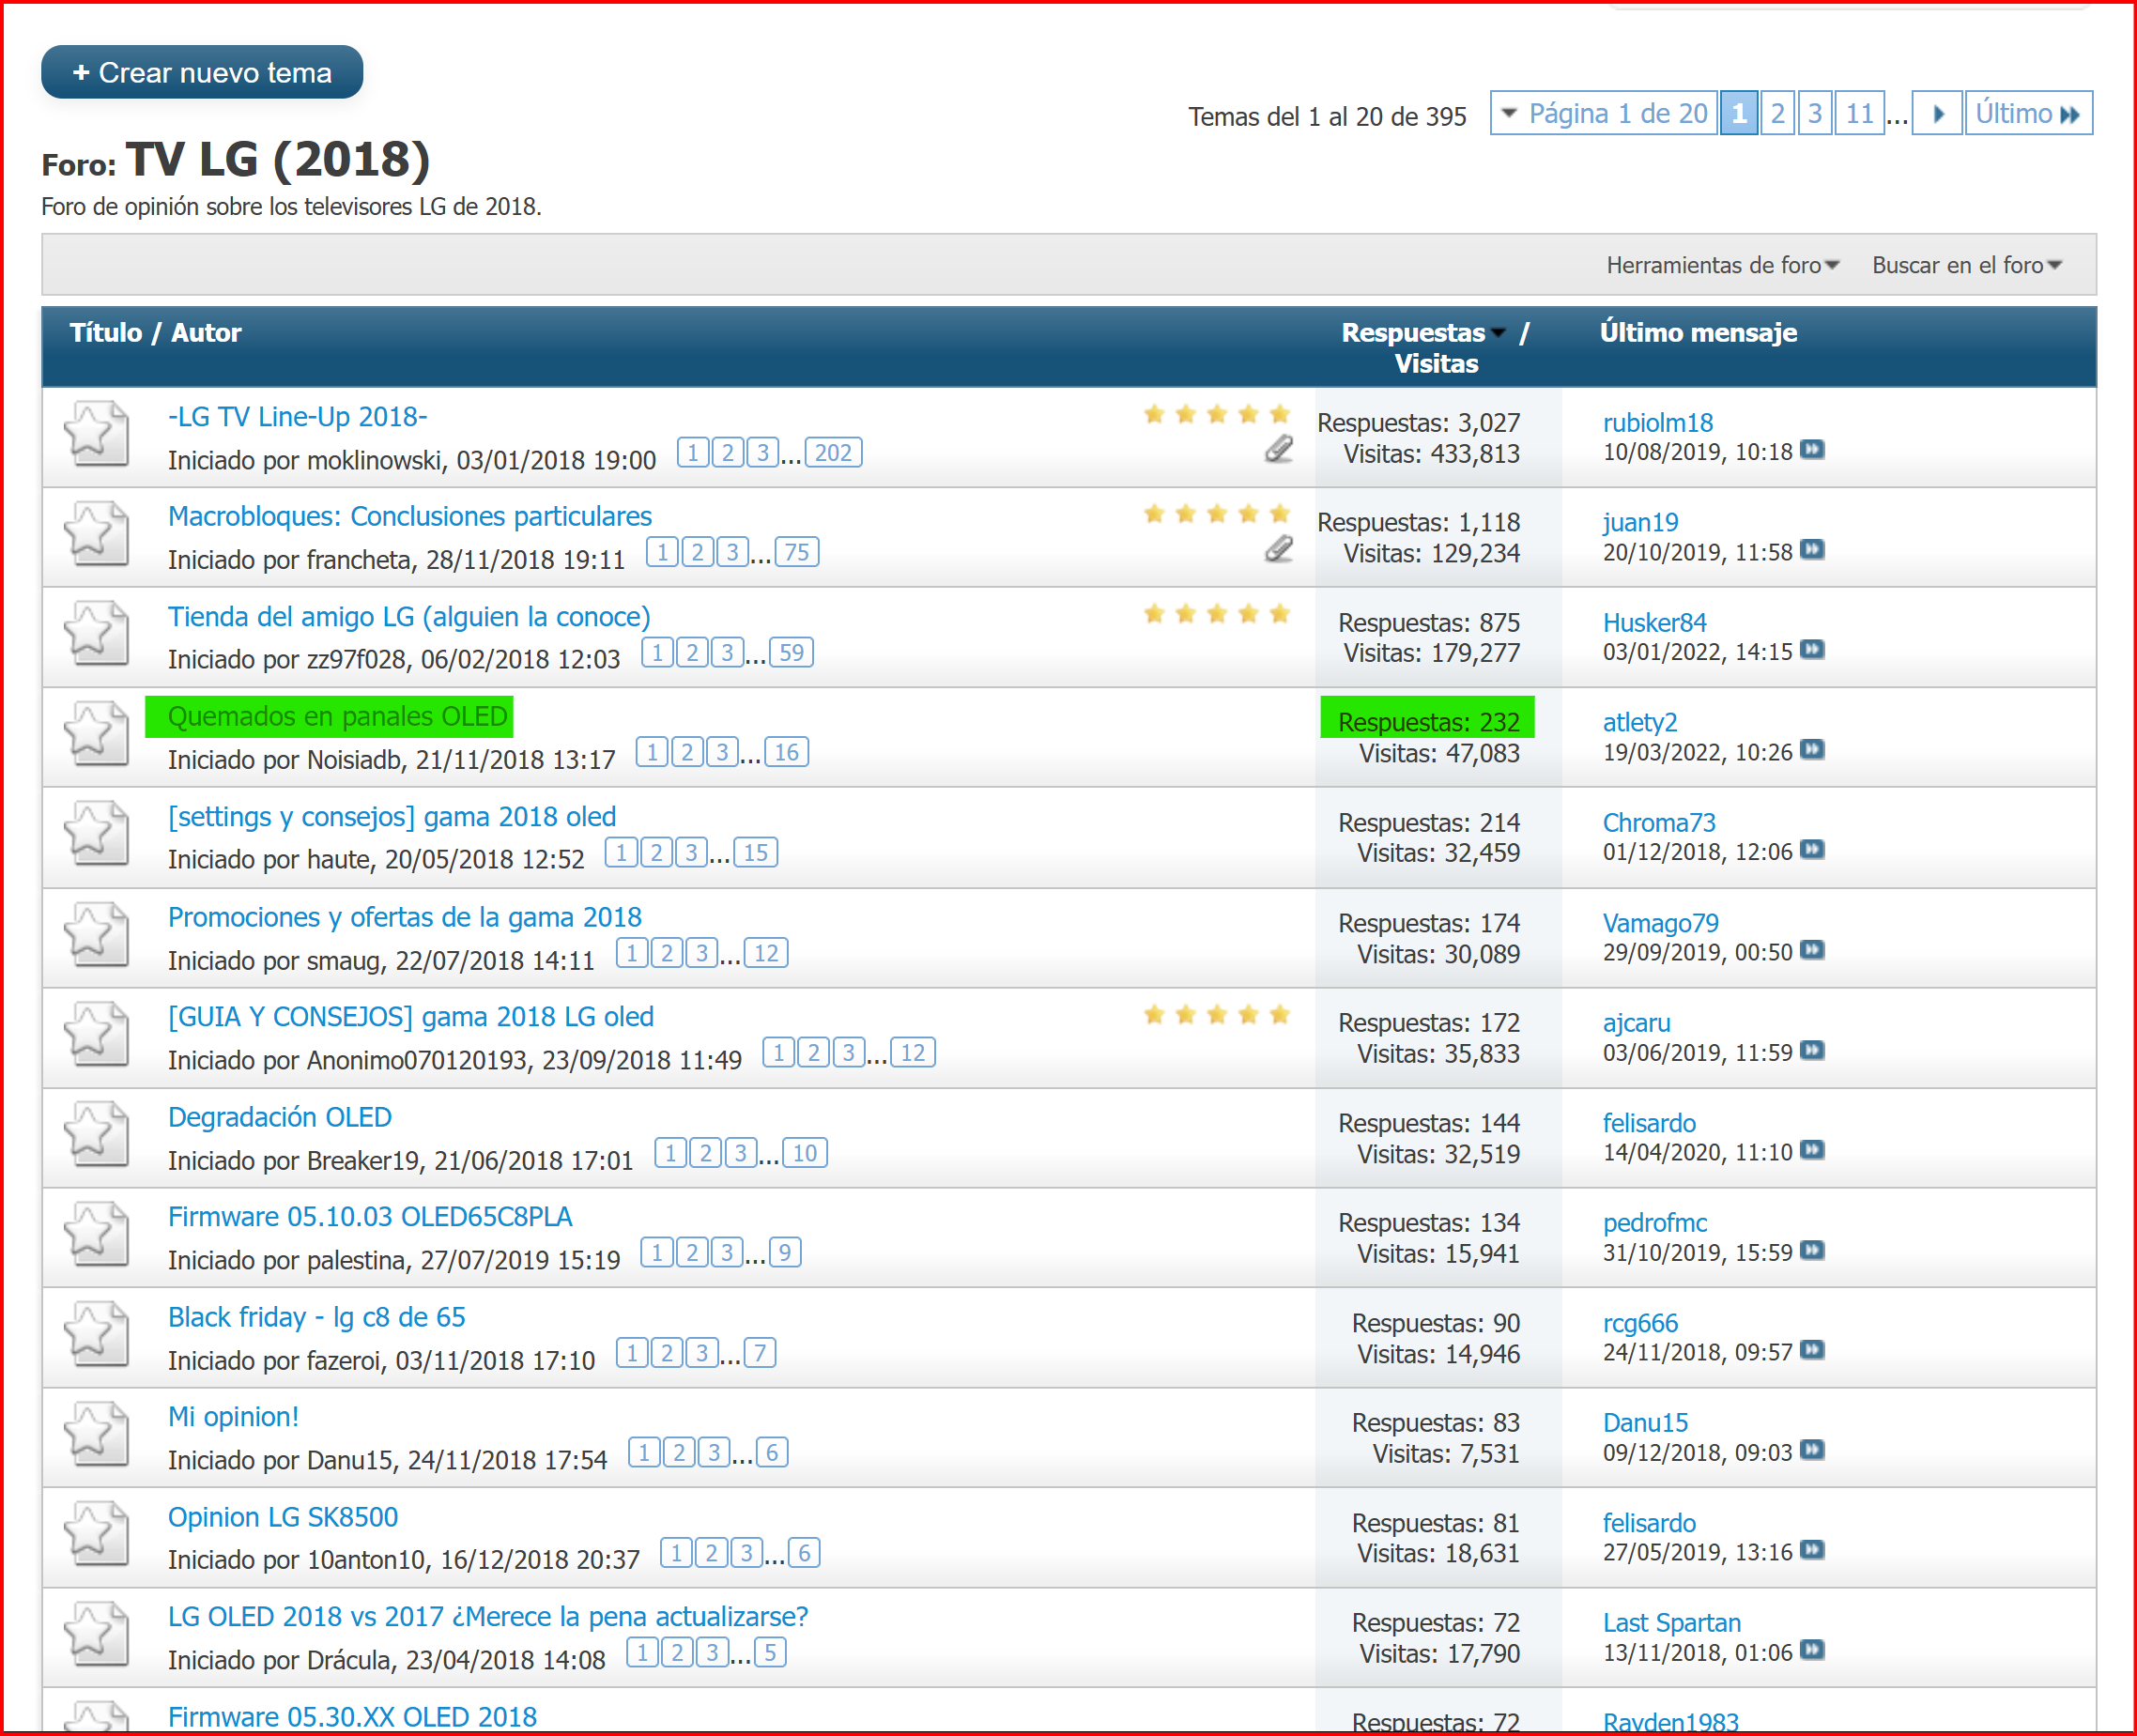This screenshot has width=2137, height=1736.
Task: Open thread Quemados en panales OLED
Action: pyautogui.click(x=338, y=717)
